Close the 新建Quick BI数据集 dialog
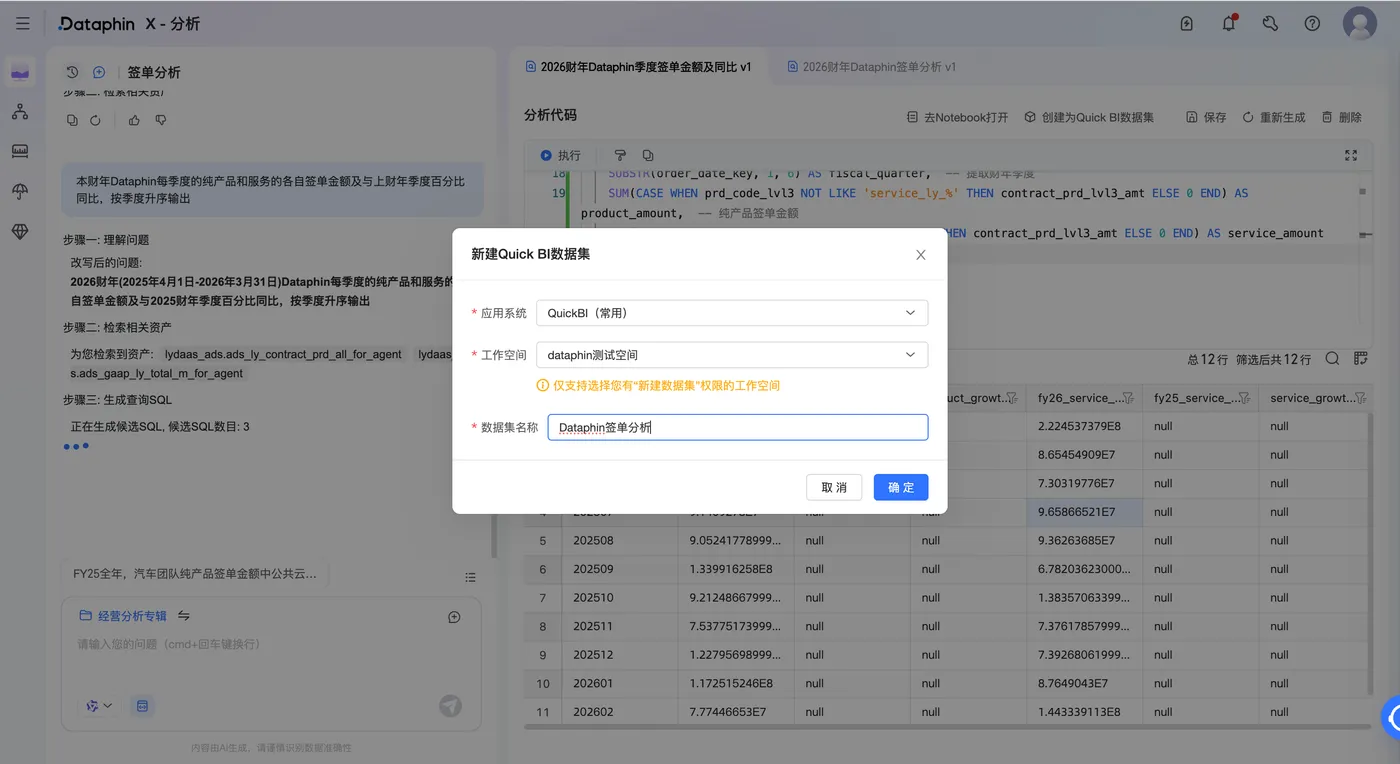Screen dimensions: 1400x764 point(921,255)
